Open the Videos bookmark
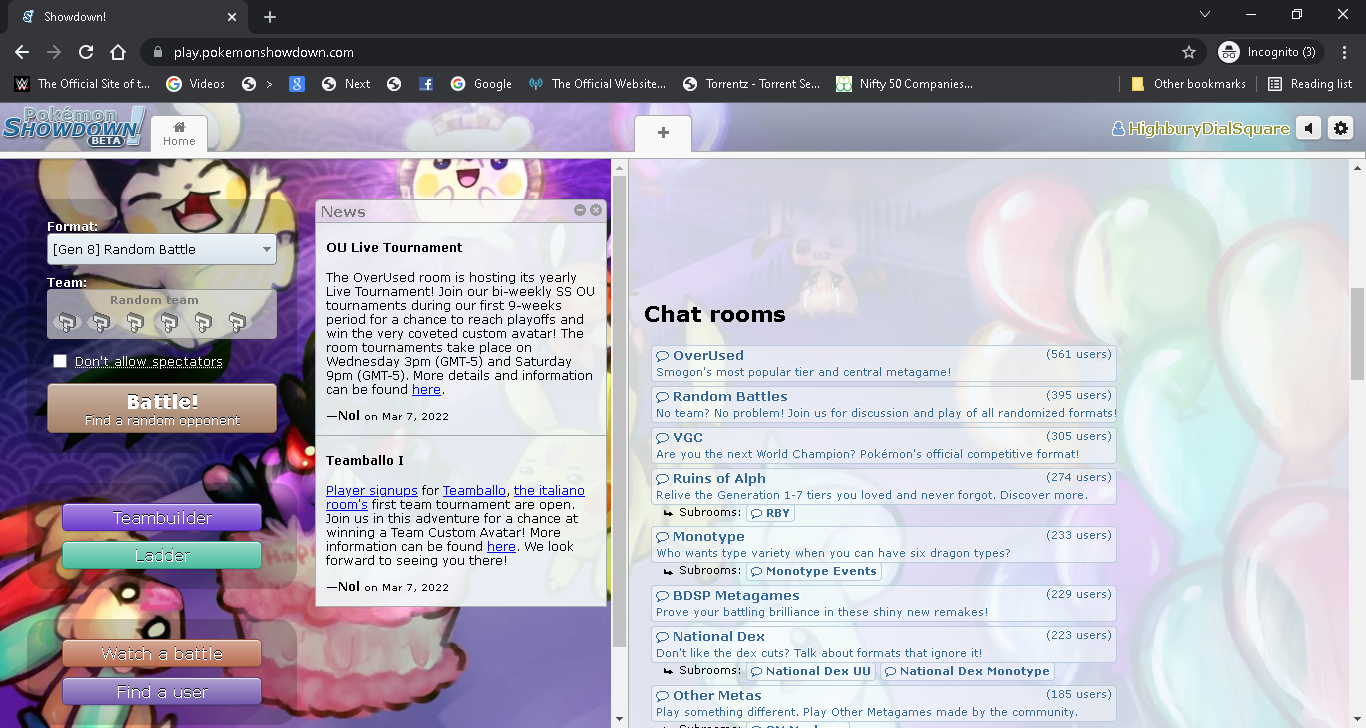The width and height of the screenshot is (1366, 728). coord(196,84)
